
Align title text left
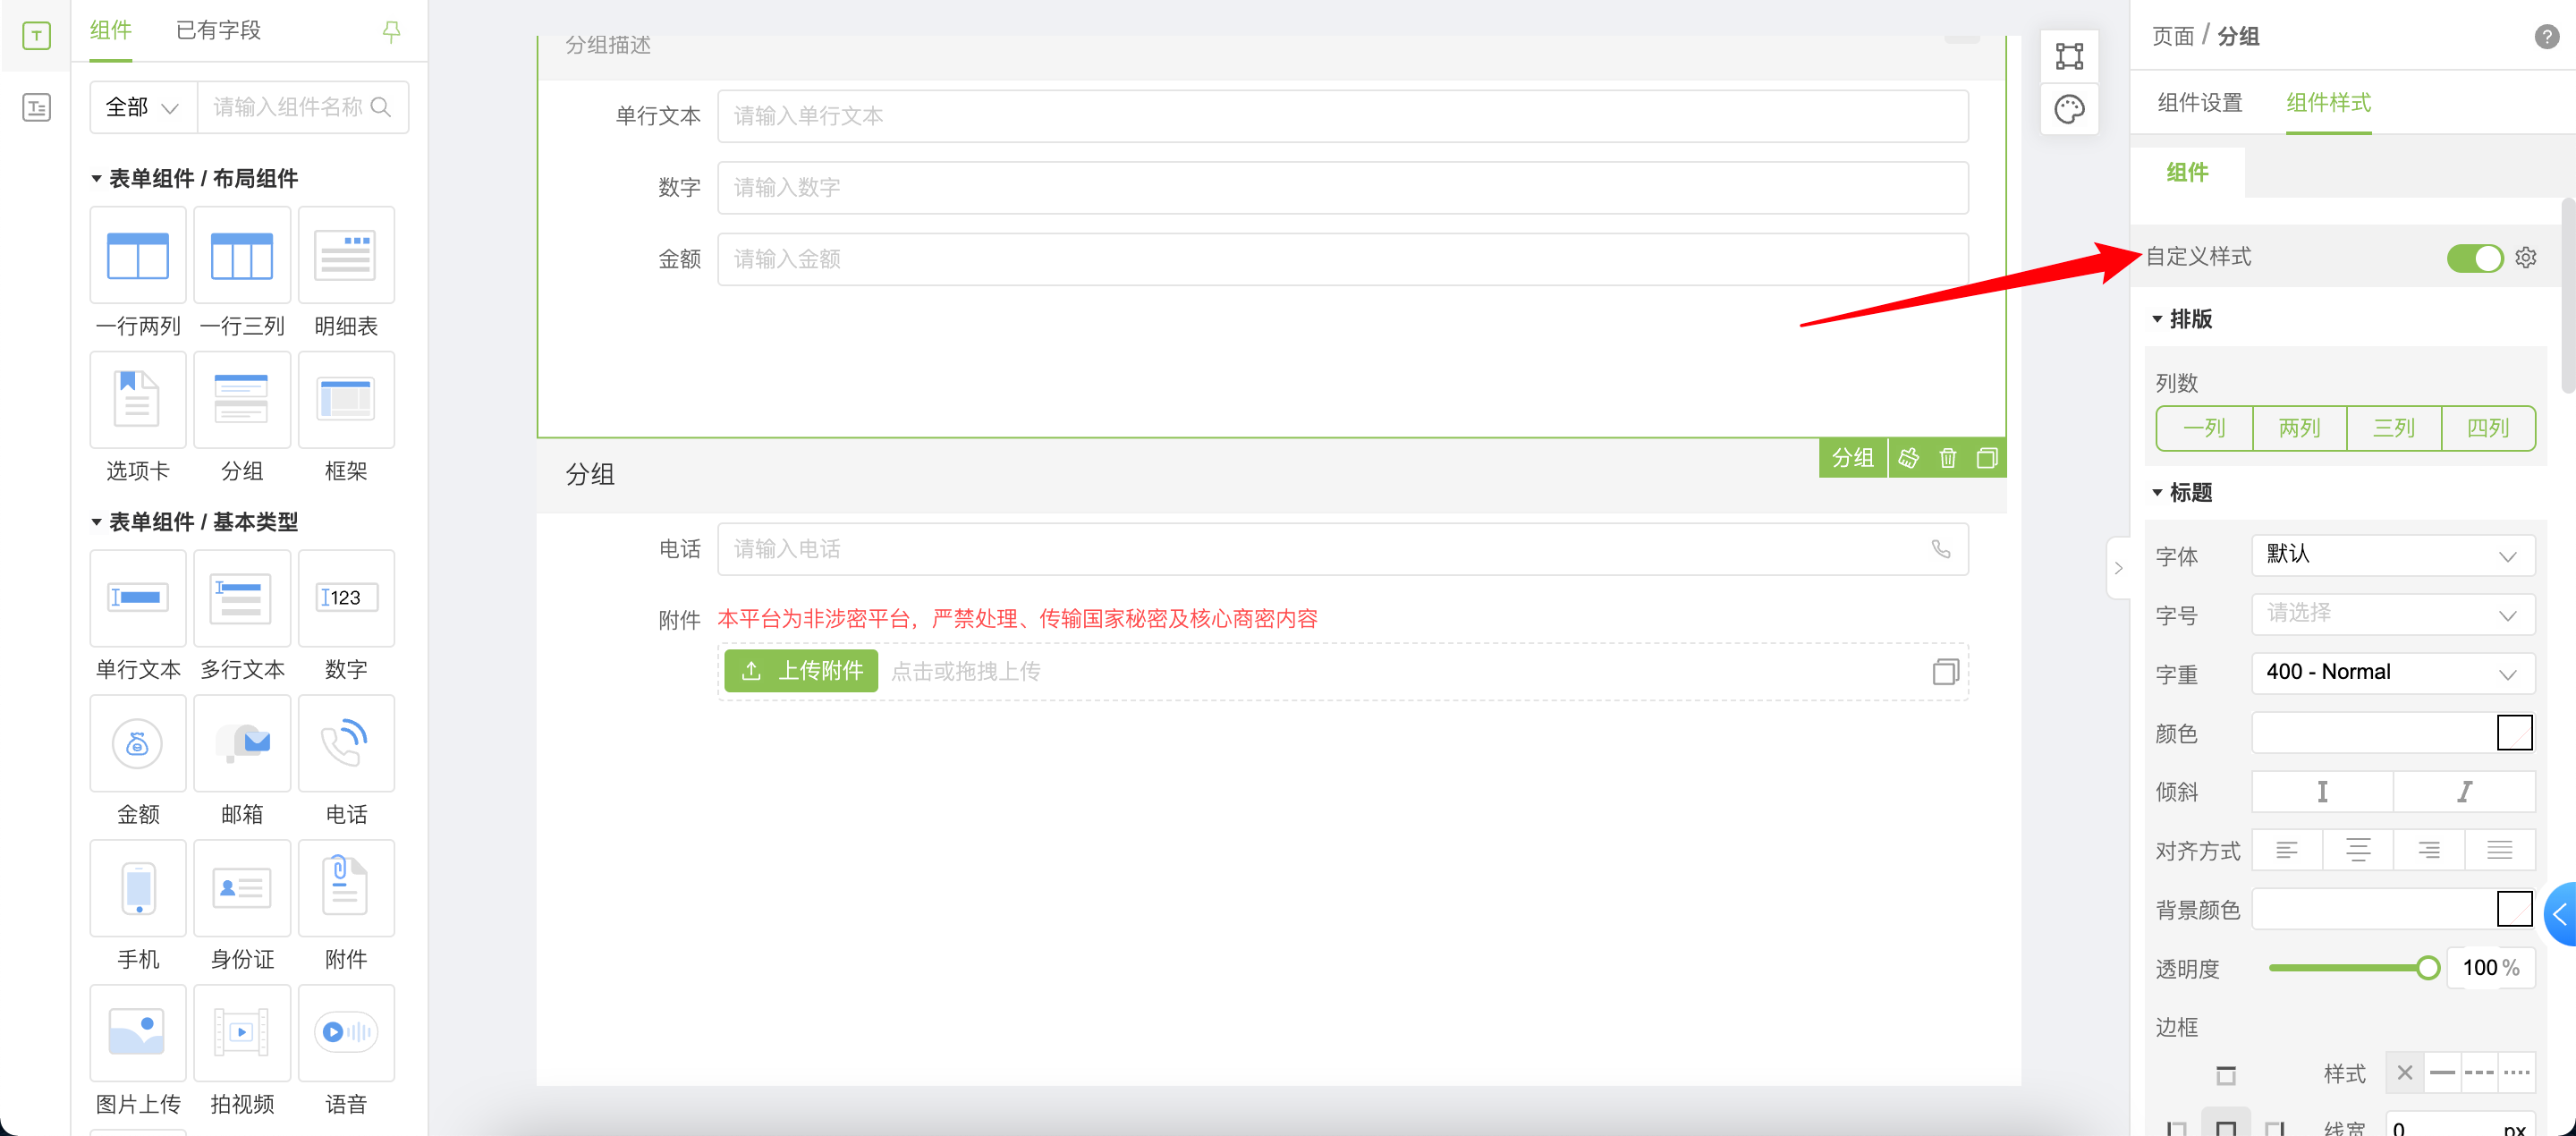[2287, 850]
